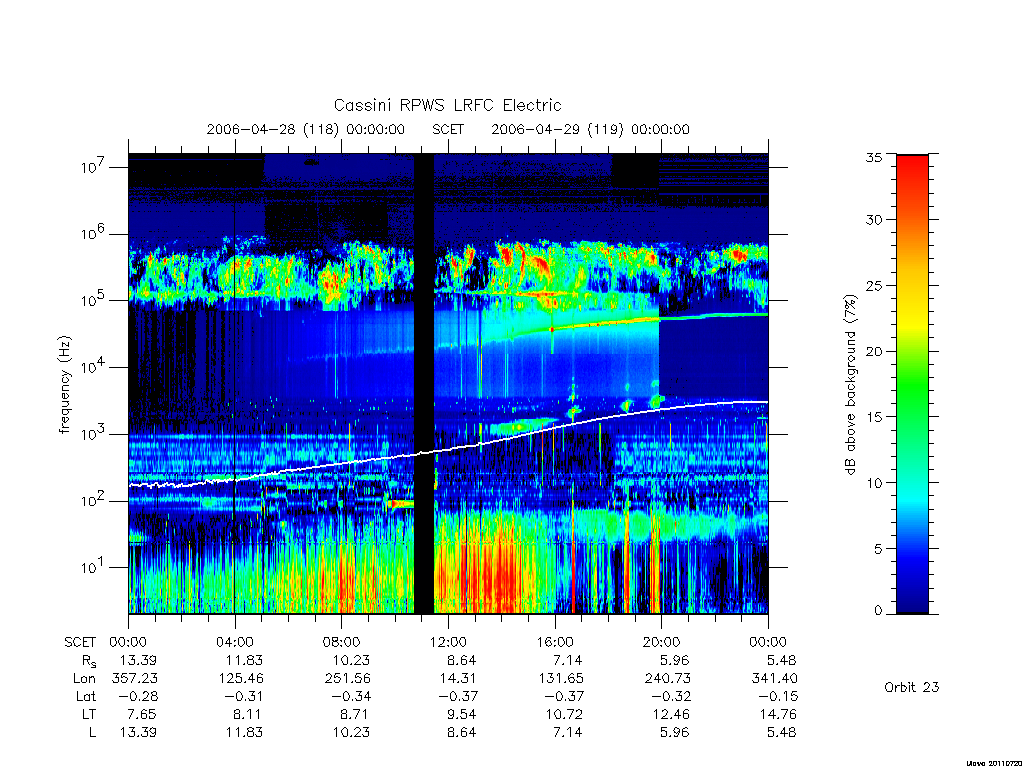Click the 'Lon' row label
The height and width of the screenshot is (768, 1024).
[x=84, y=679]
